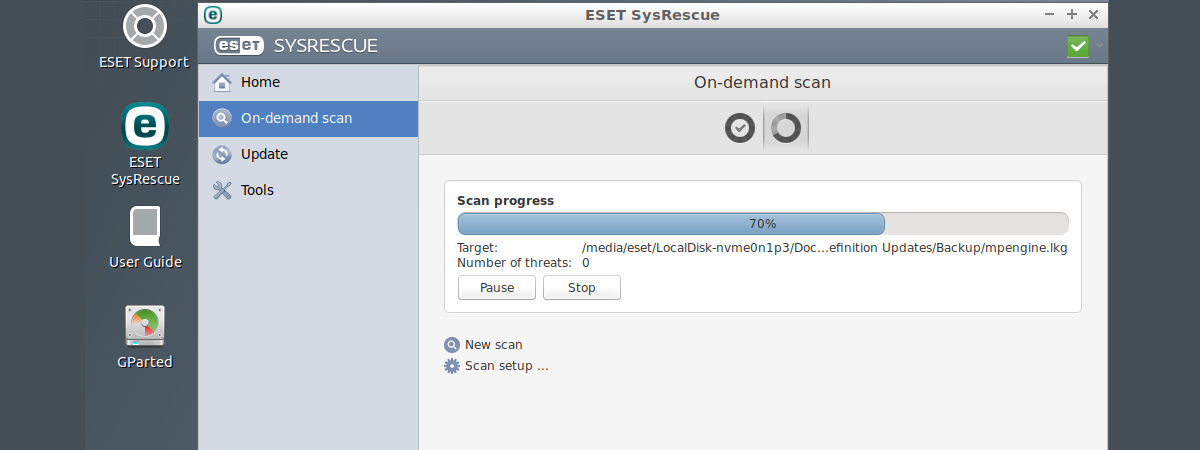Open the ESET Support desktop icon

click(143, 38)
